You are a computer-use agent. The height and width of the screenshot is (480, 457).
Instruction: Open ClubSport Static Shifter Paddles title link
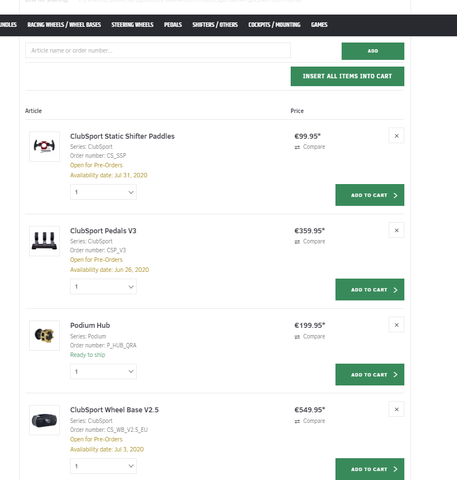pos(122,136)
